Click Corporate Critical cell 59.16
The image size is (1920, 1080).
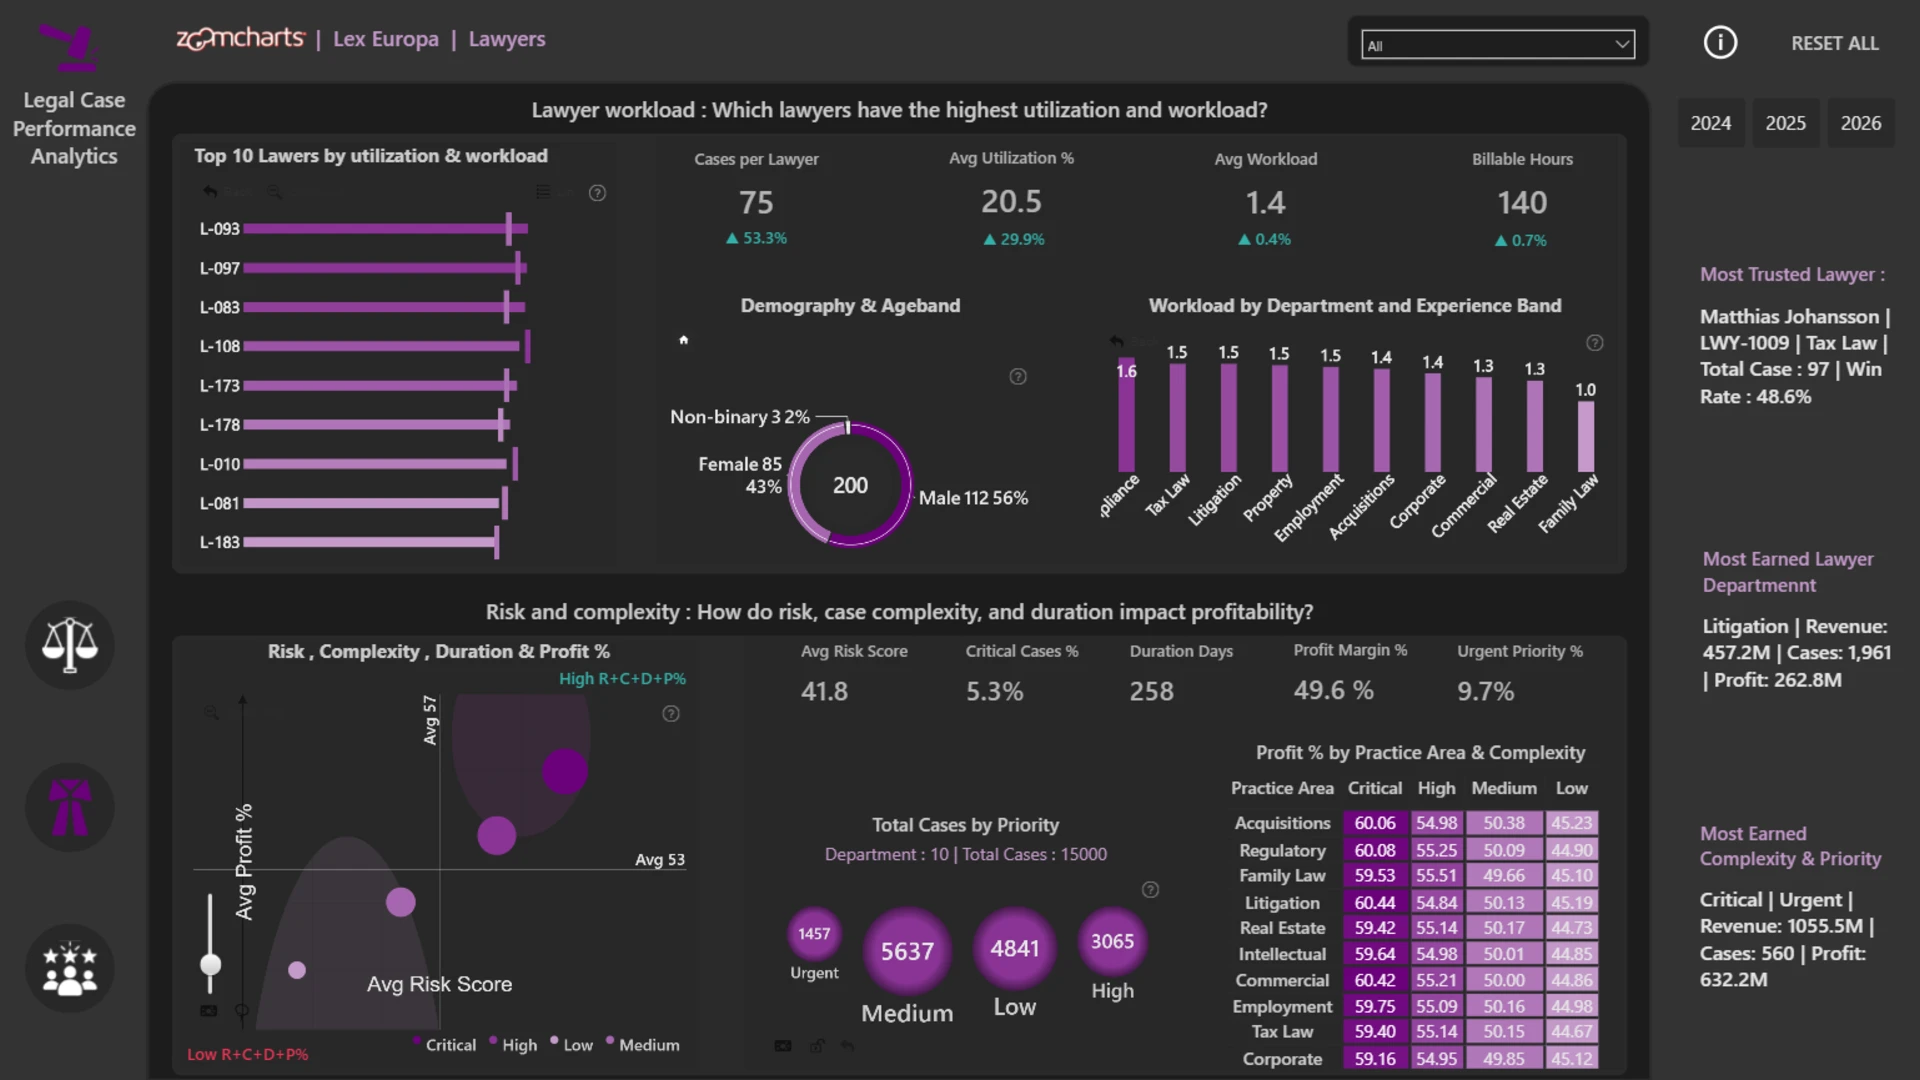(1375, 1058)
